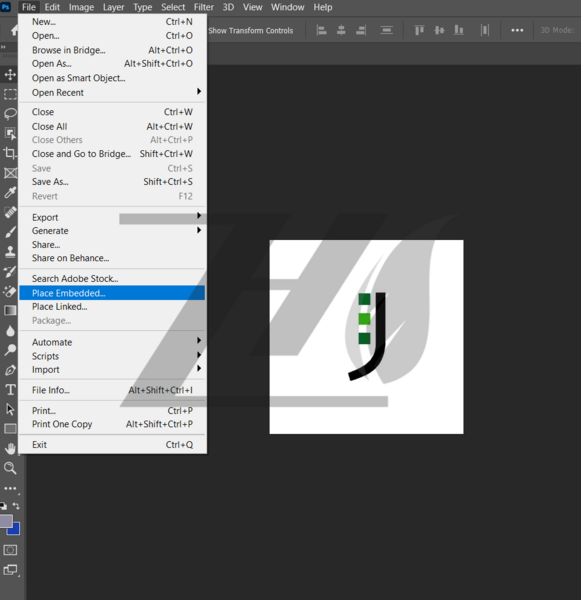Reset default foreground and background colors
This screenshot has width=581, height=600.
tap(3, 506)
